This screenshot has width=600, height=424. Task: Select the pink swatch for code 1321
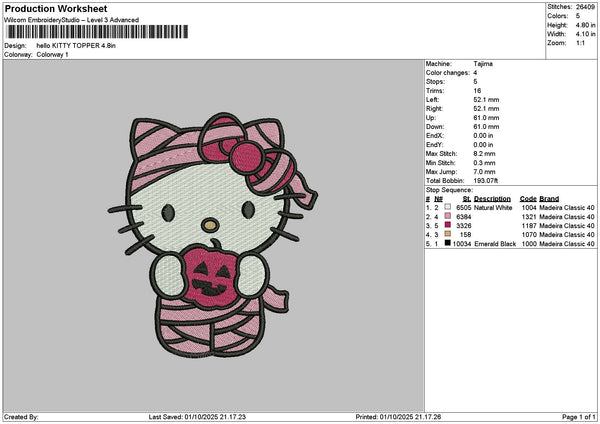[447, 216]
